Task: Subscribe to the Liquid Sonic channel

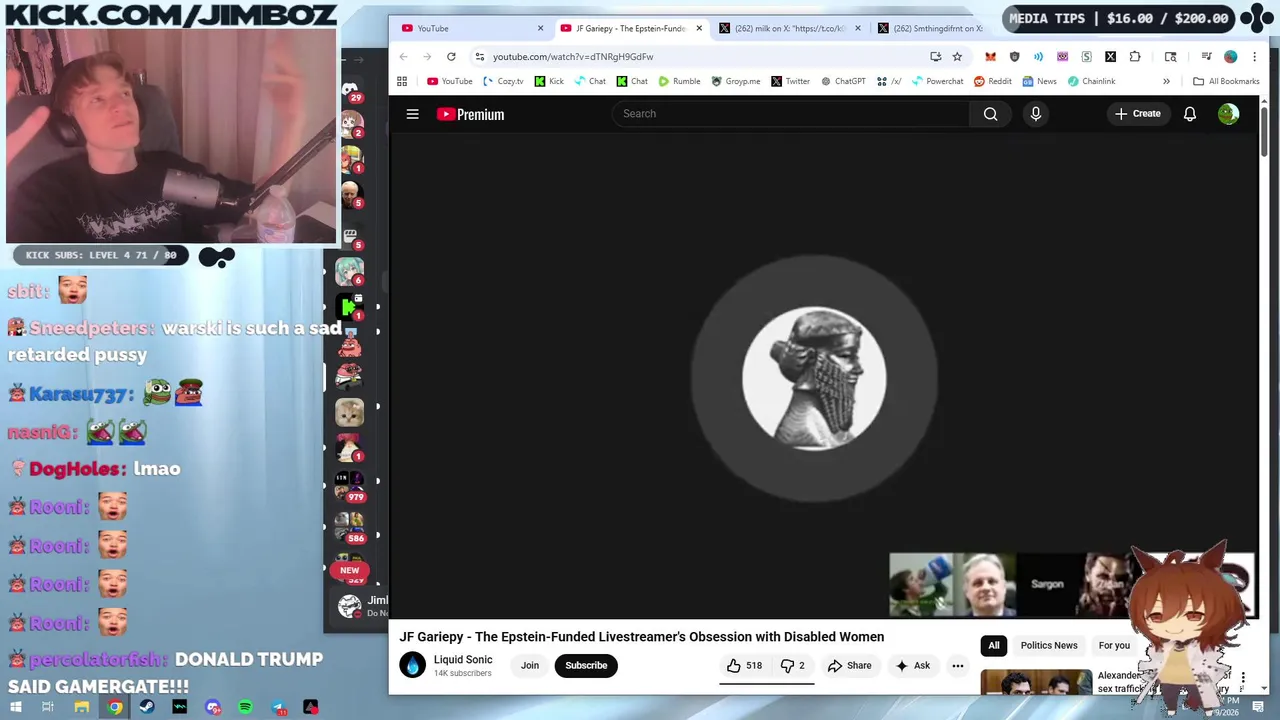Action: point(586,666)
